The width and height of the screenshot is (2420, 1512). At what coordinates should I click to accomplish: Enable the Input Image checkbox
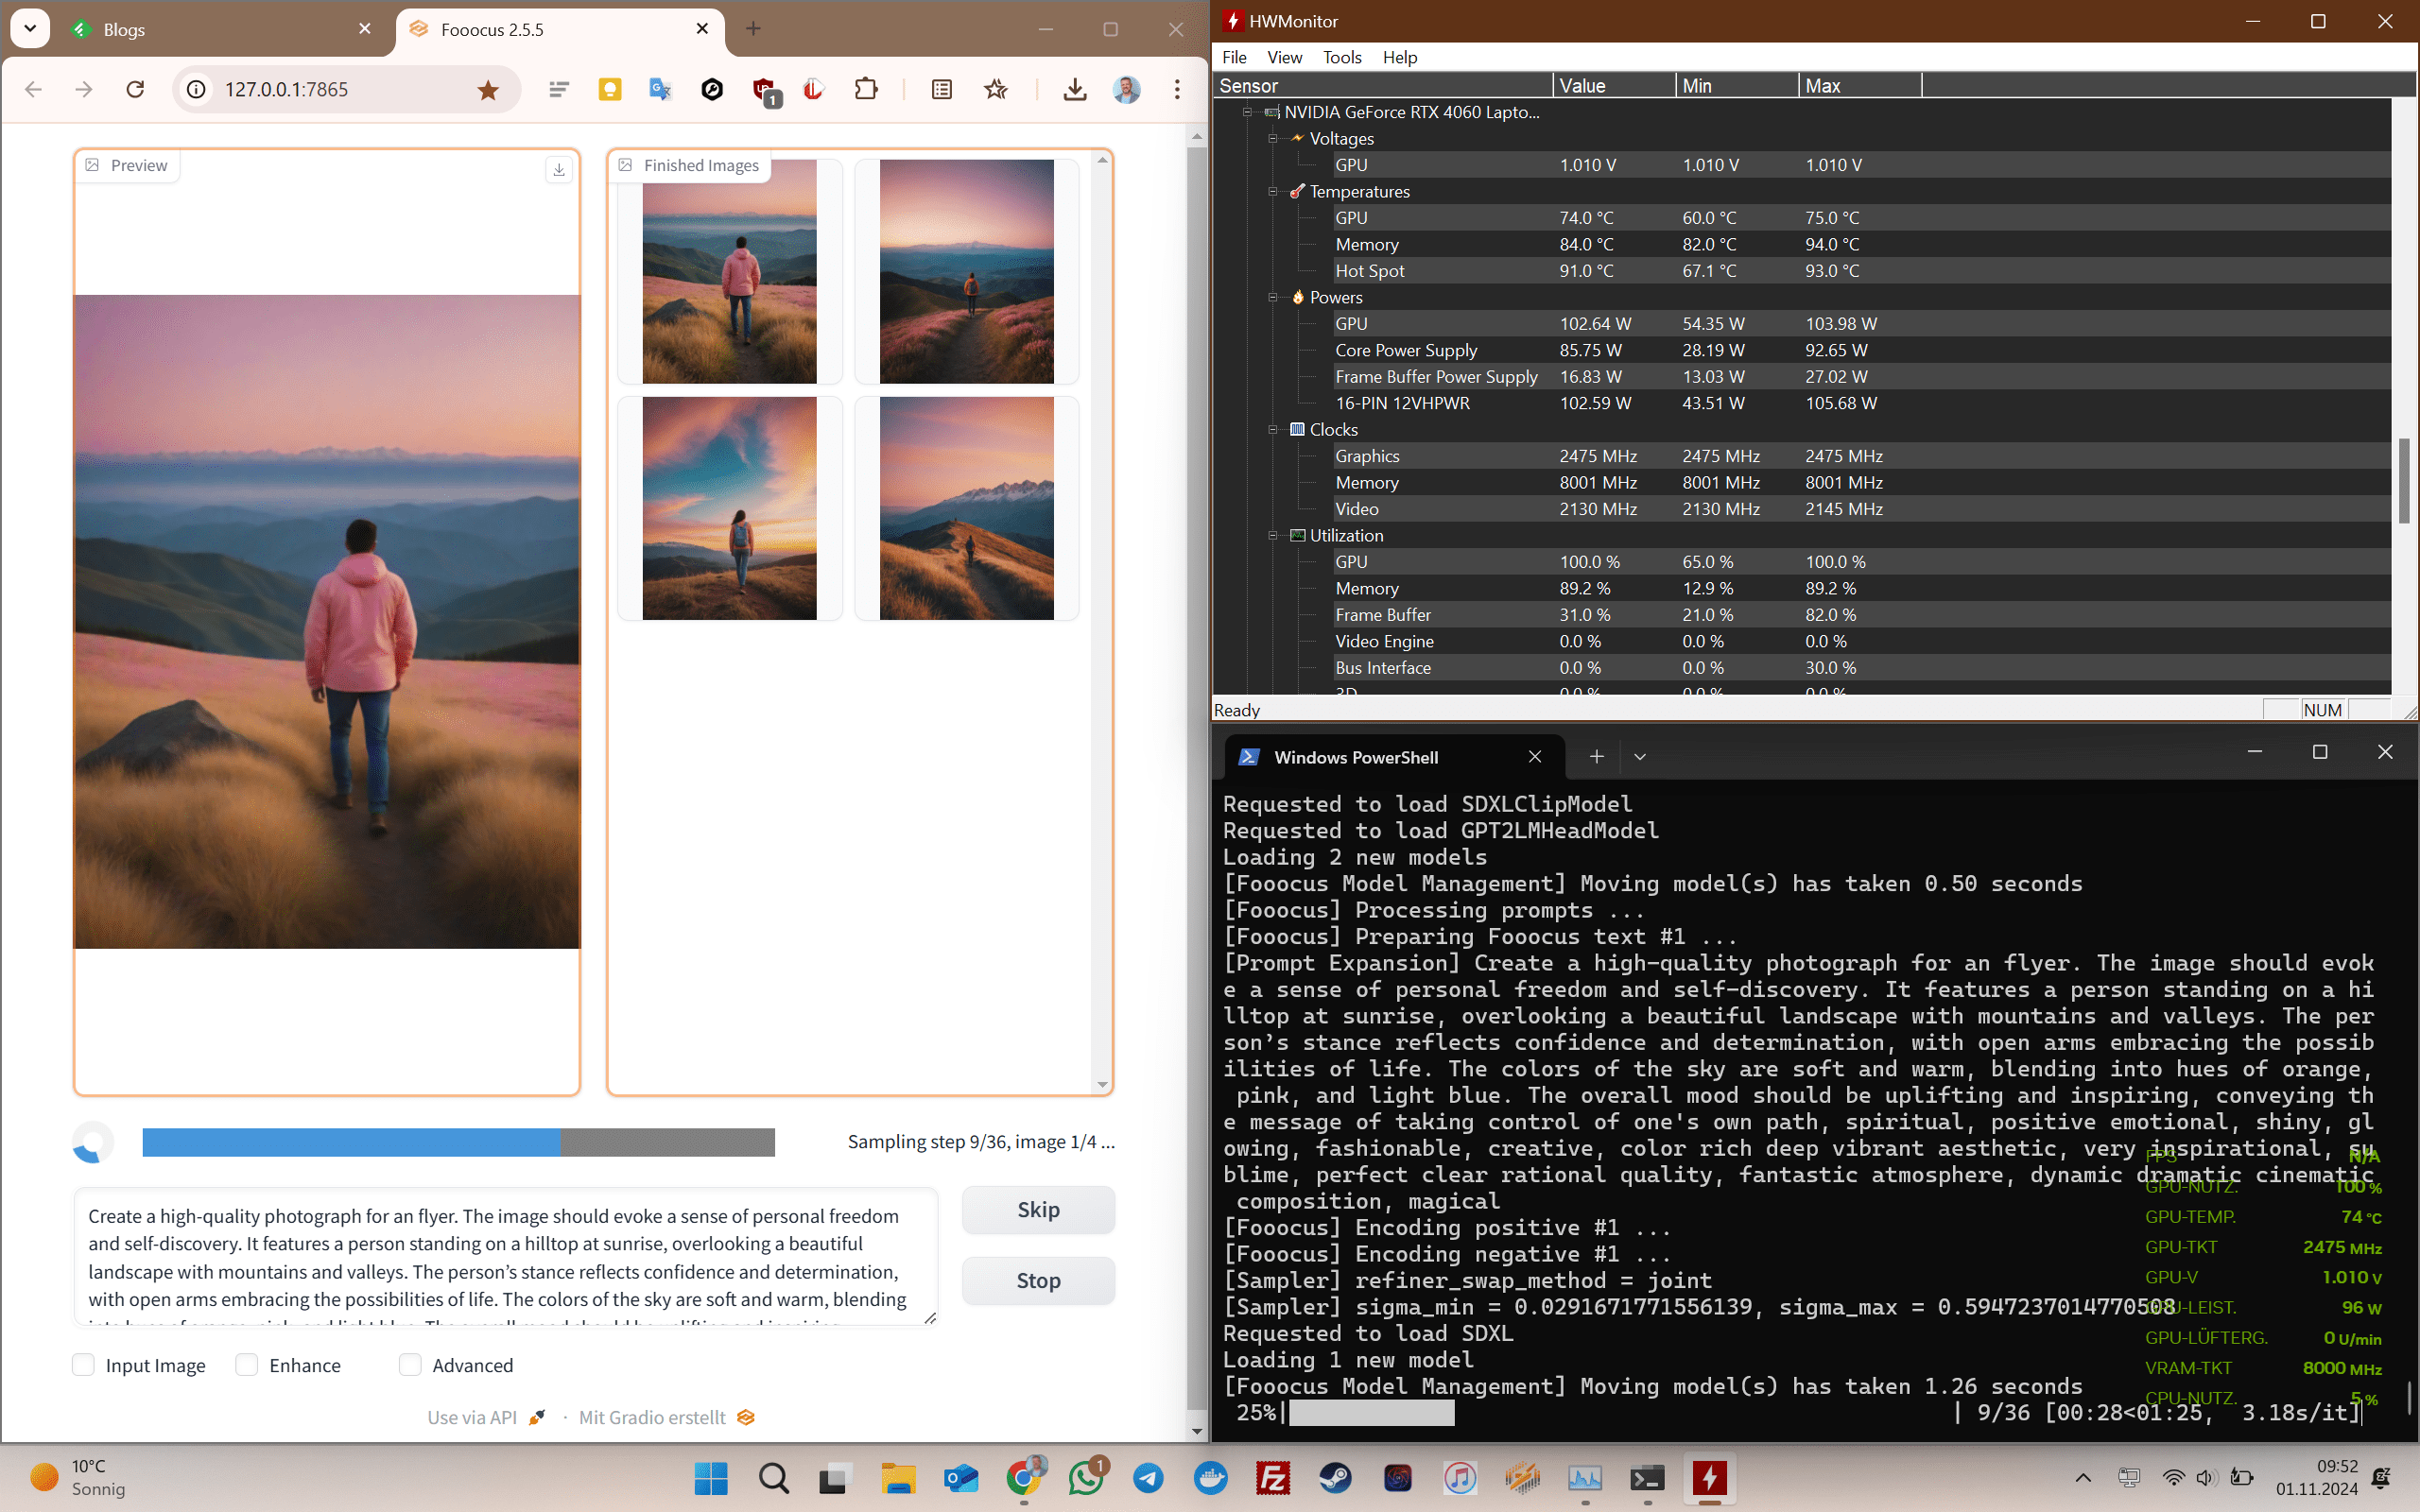tap(84, 1365)
